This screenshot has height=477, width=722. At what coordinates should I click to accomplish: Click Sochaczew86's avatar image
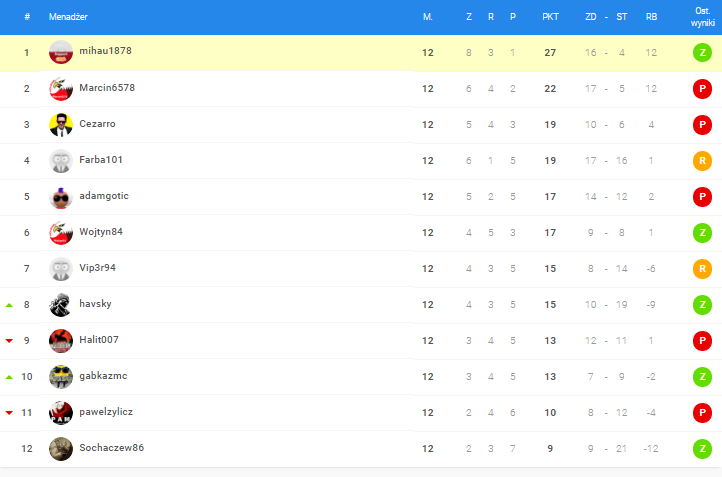point(61,448)
